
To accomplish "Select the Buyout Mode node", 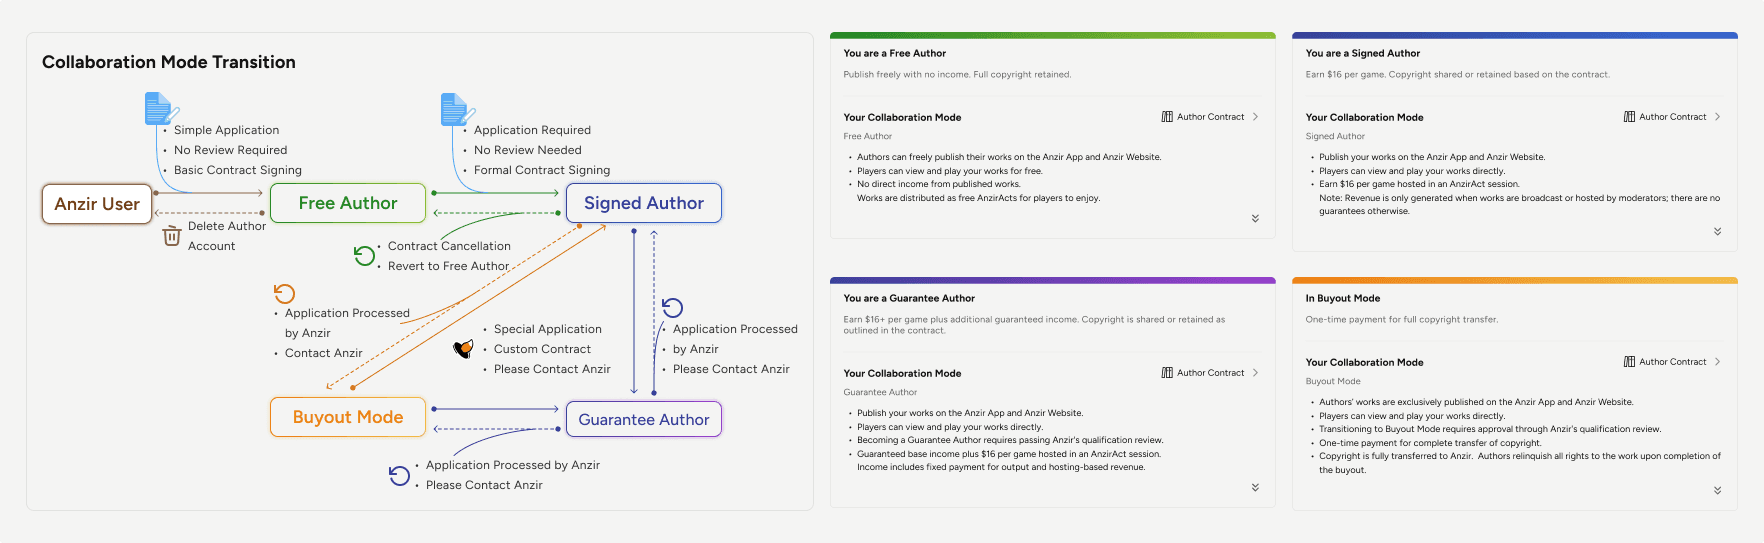I will (348, 417).
